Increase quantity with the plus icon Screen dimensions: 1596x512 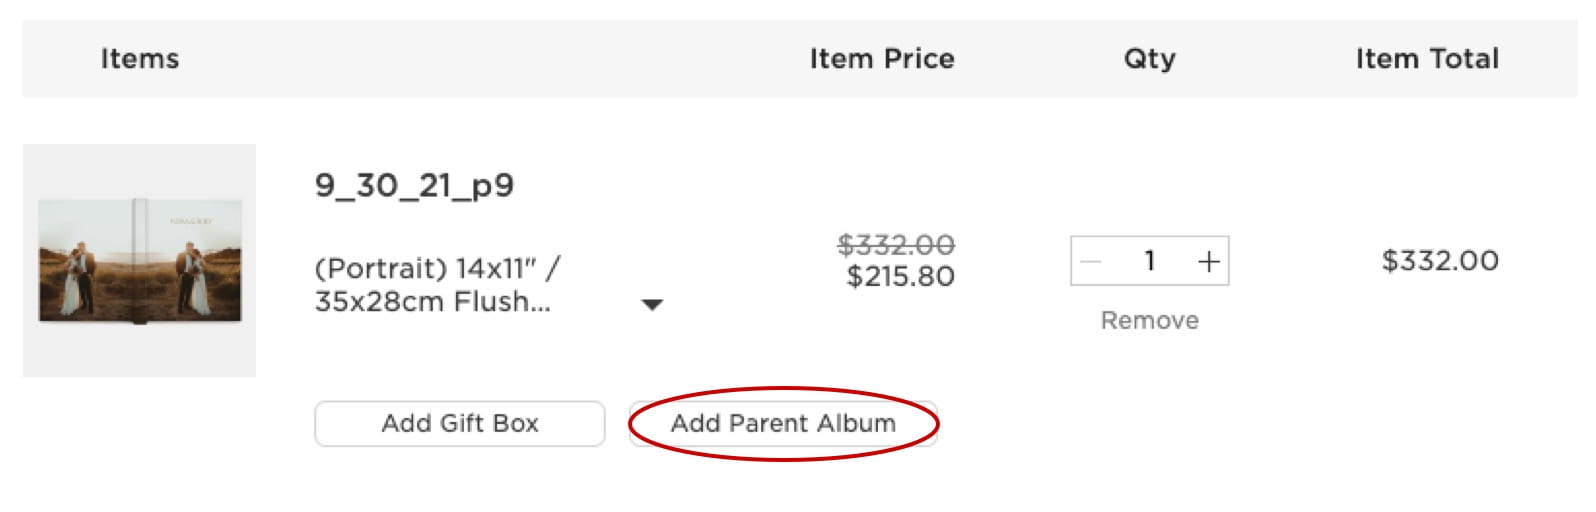point(1208,262)
